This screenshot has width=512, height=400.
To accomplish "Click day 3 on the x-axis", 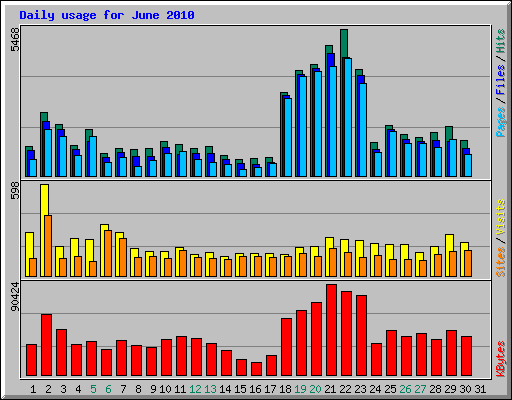I will pyautogui.click(x=63, y=389).
